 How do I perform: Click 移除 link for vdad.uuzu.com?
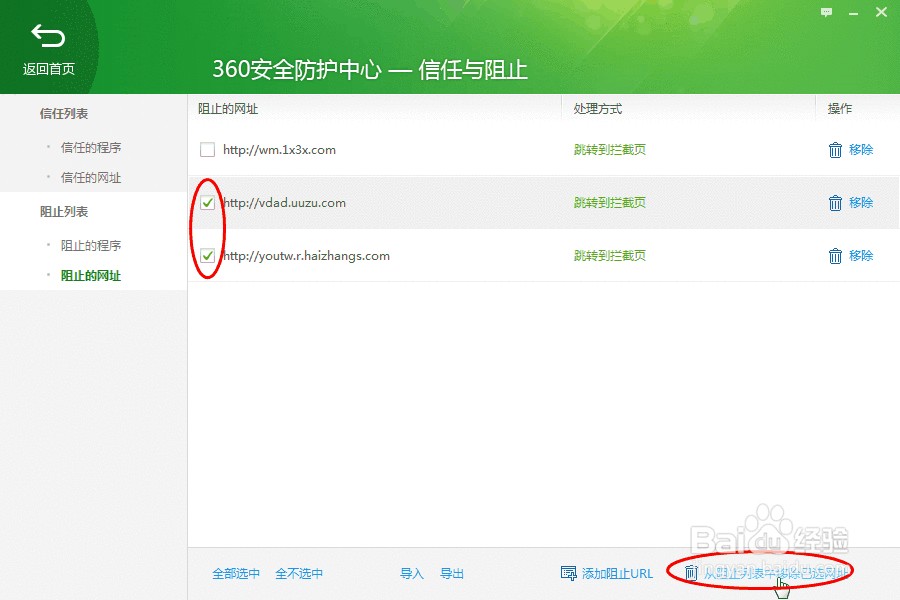pyautogui.click(x=861, y=203)
